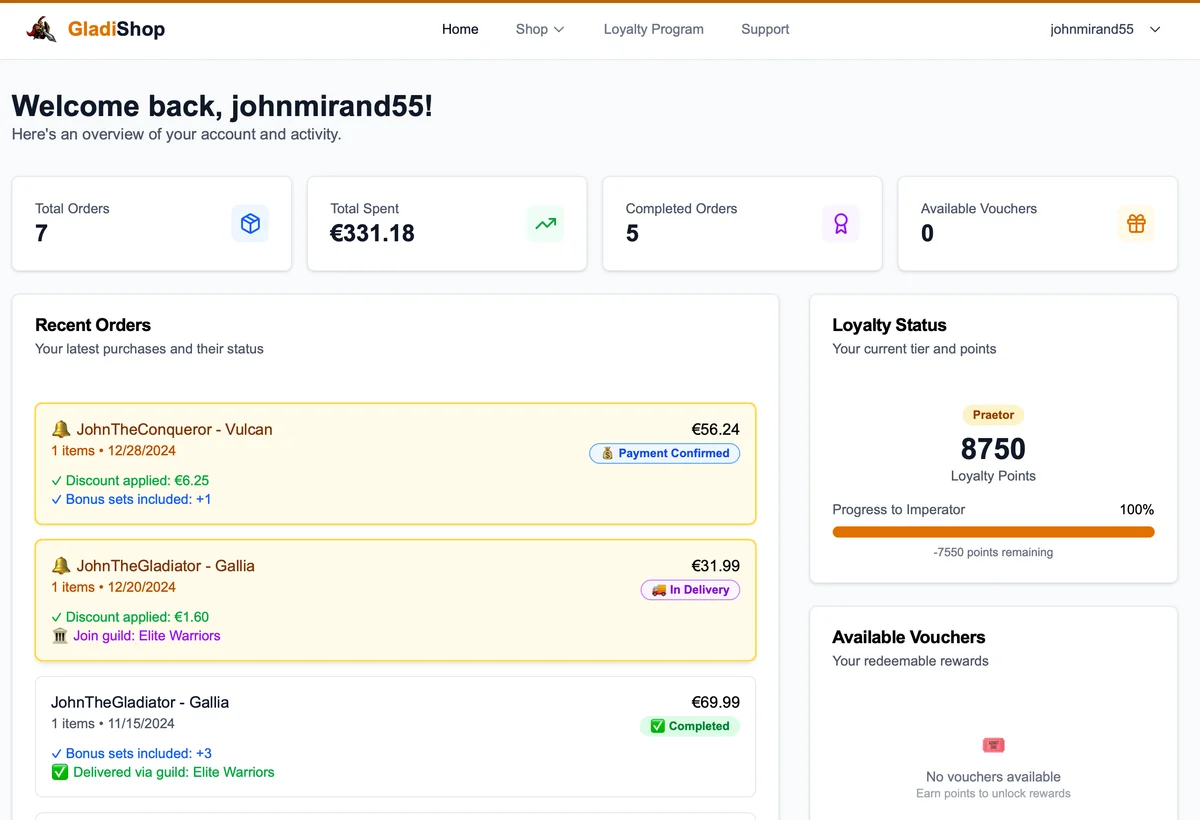This screenshot has height=820, width=1200.
Task: Click the bell icon on the JohnTheConqueror order
Action: (x=61, y=429)
